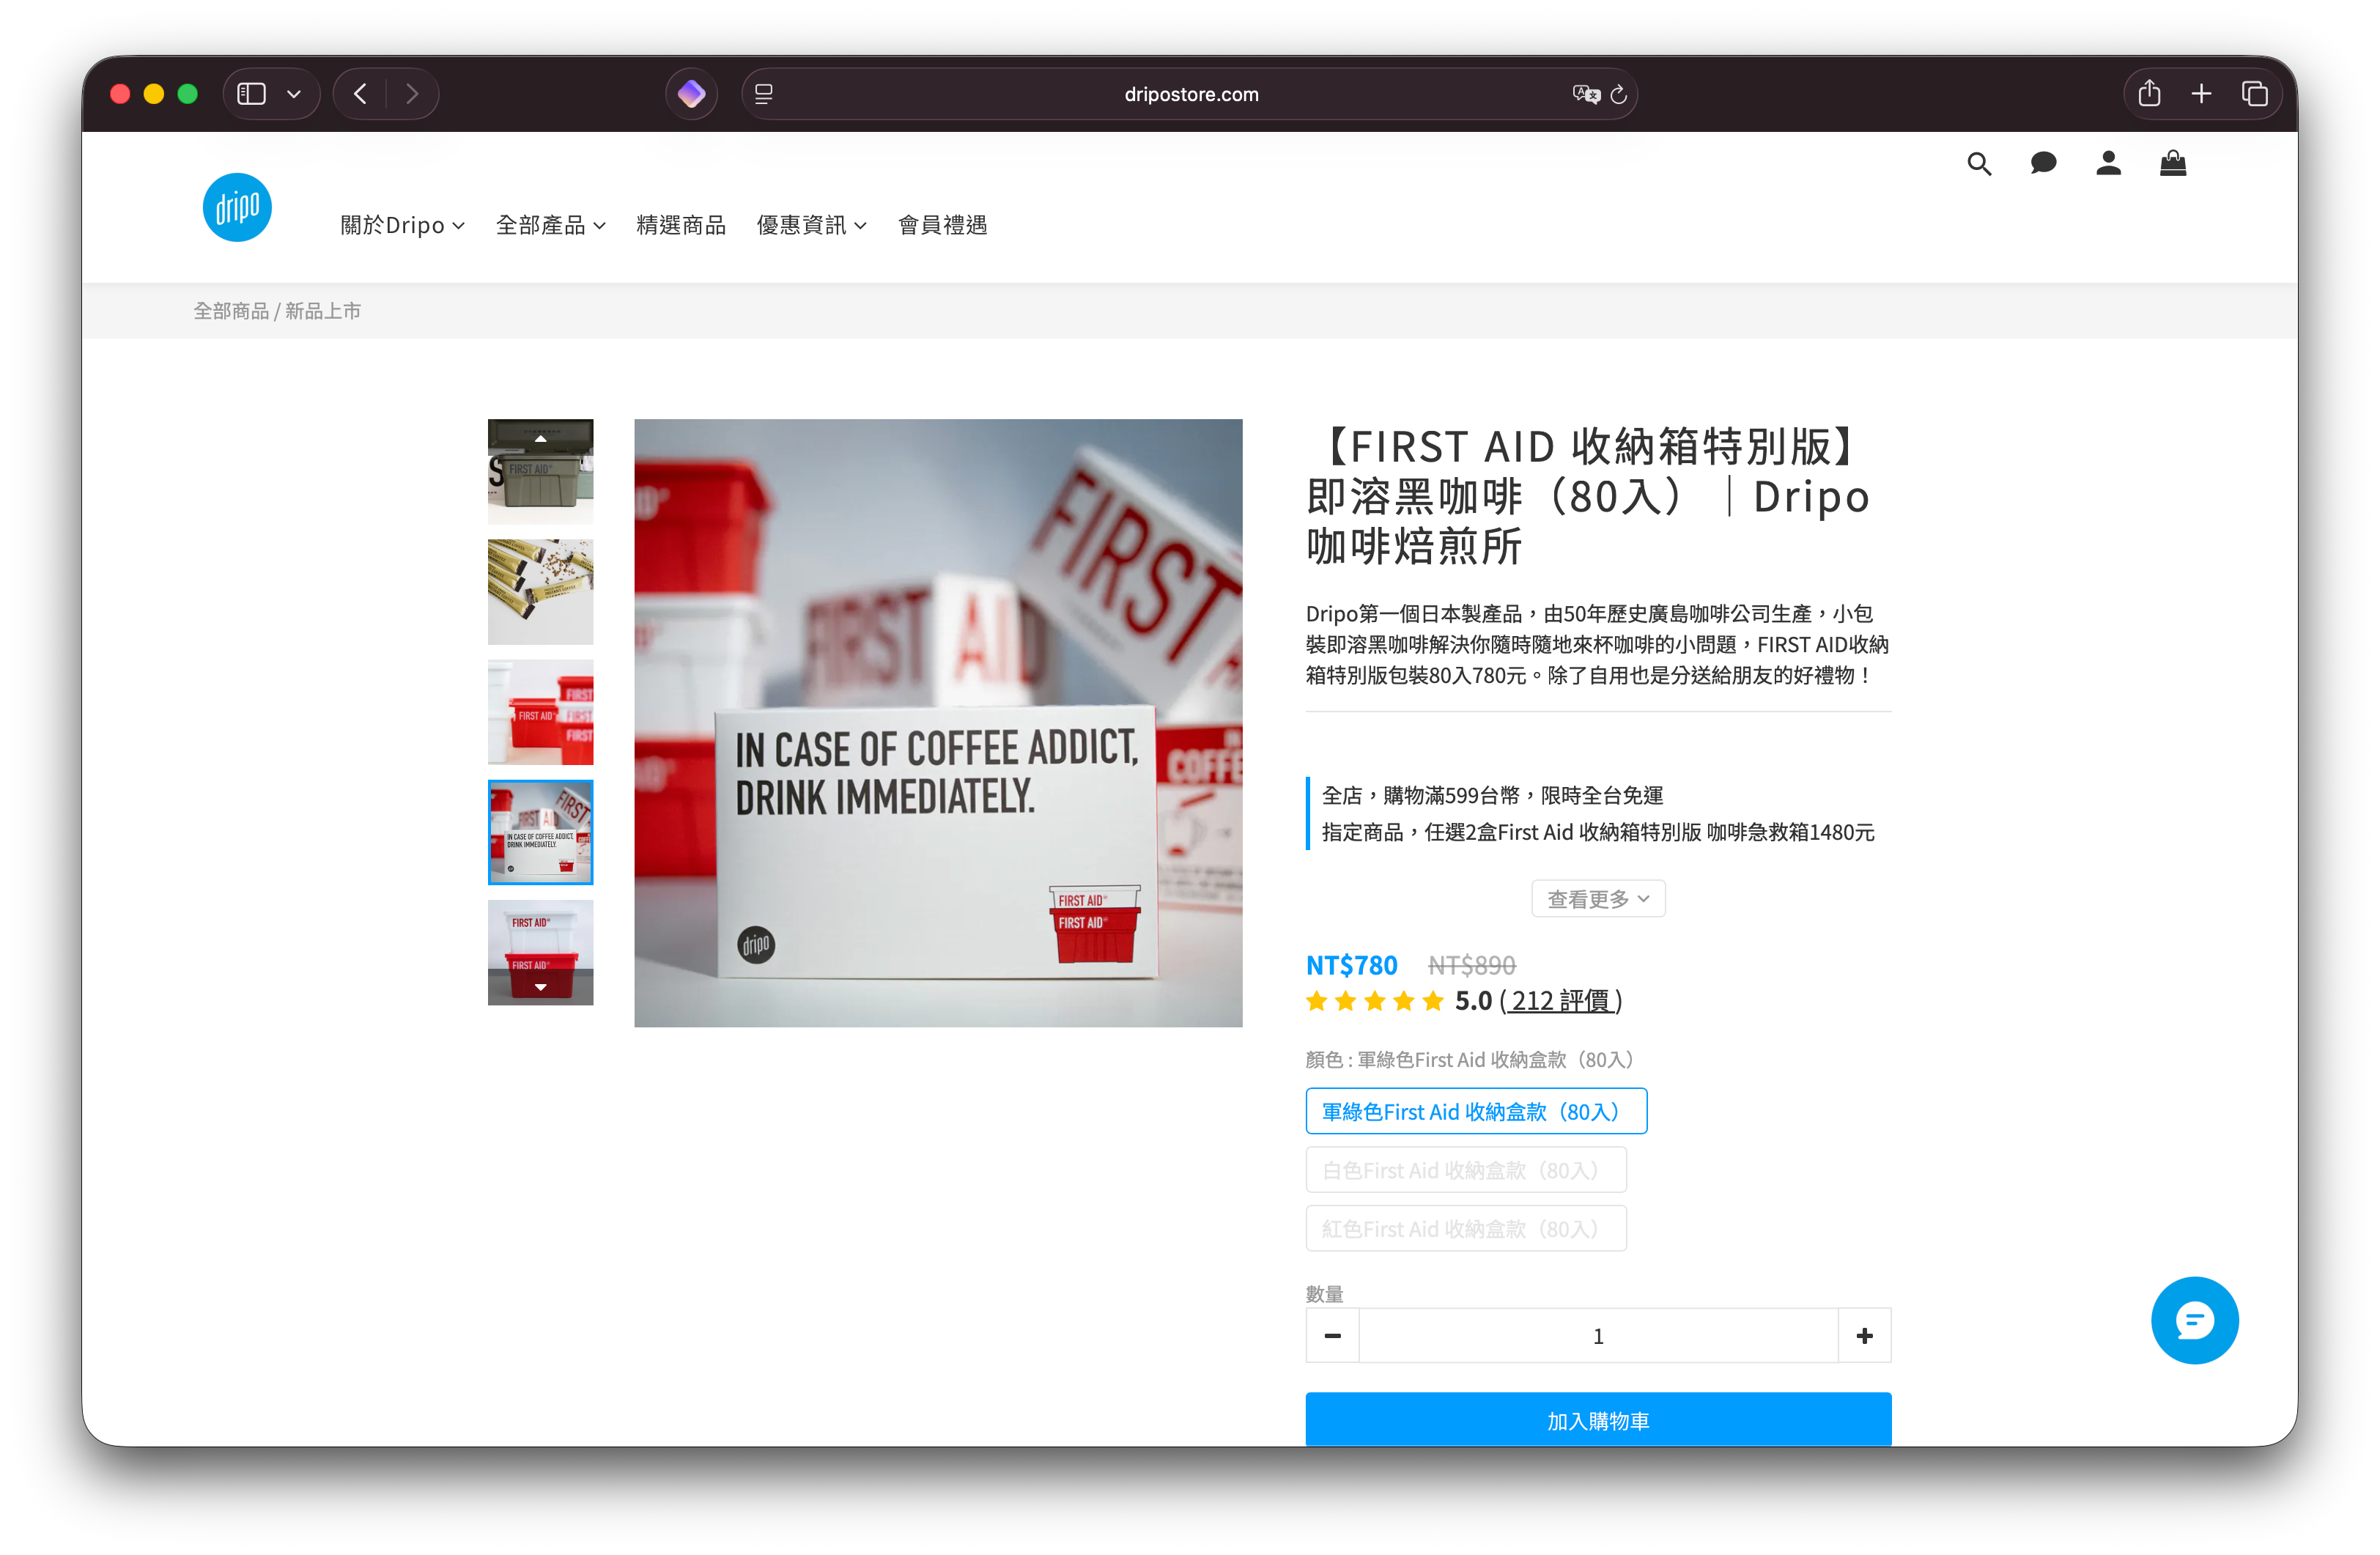Click the page reload icon

[x=1618, y=95]
